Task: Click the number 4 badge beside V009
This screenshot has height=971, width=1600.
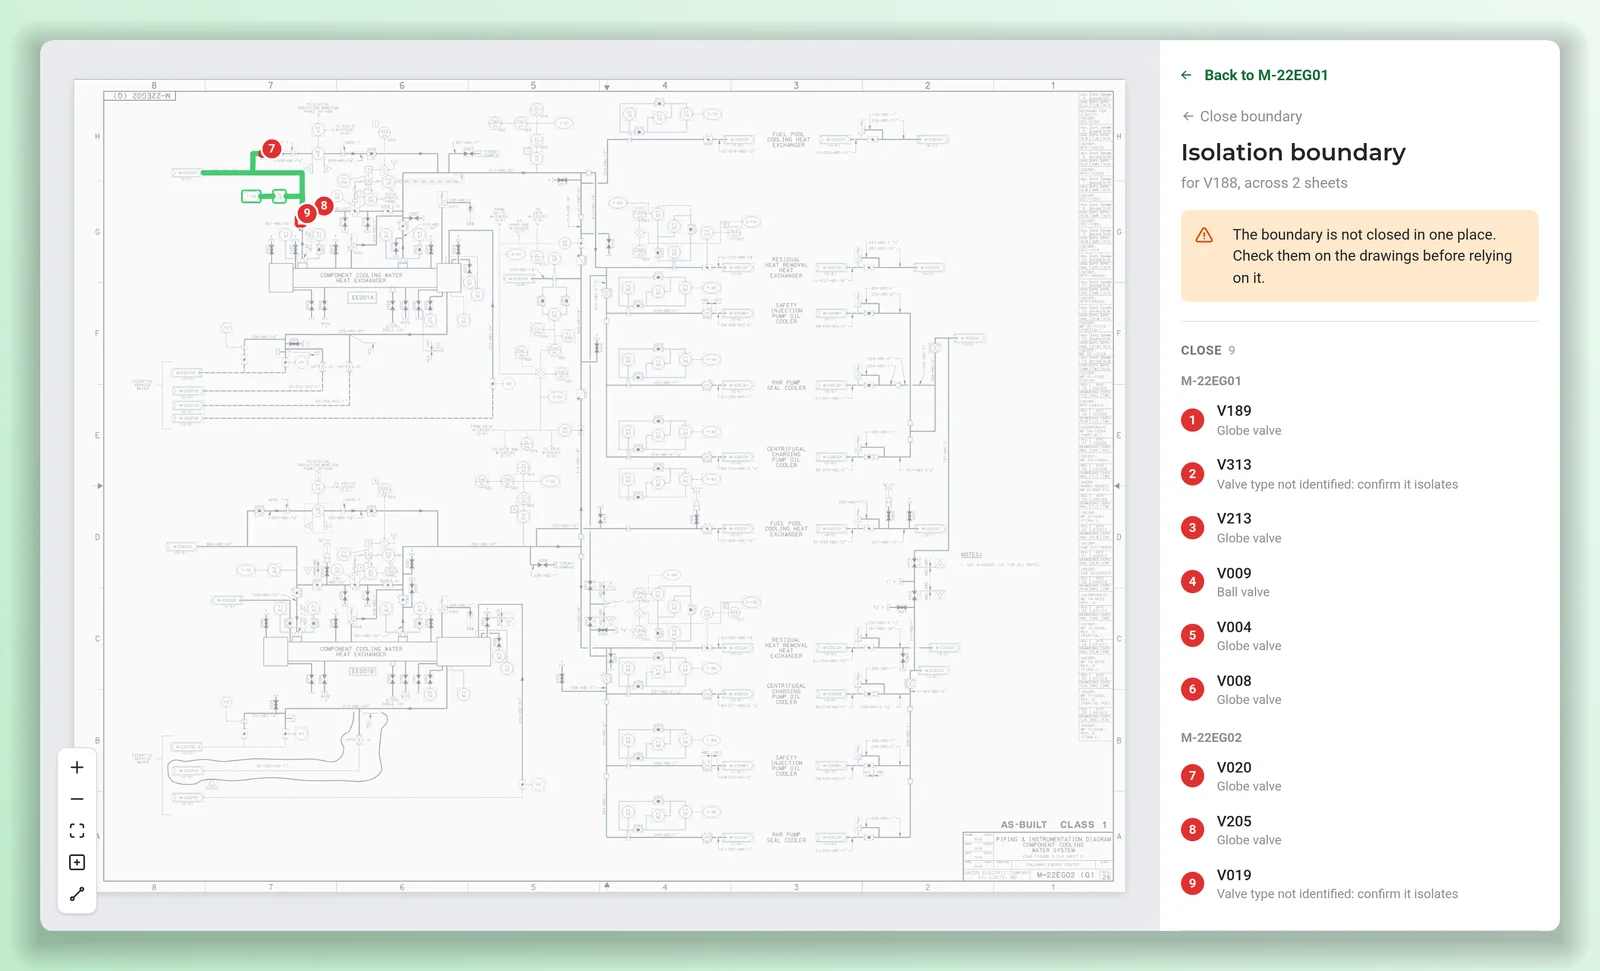Action: pyautogui.click(x=1192, y=582)
